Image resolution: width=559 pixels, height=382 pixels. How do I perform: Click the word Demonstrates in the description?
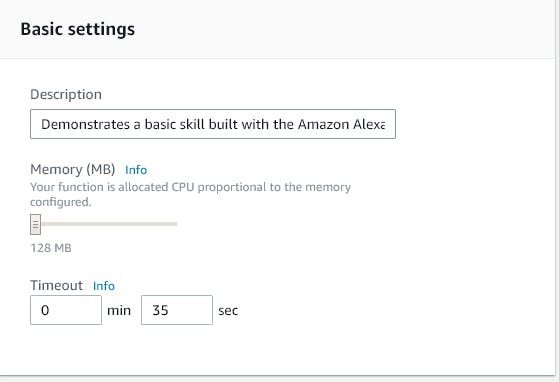click(x=86, y=124)
